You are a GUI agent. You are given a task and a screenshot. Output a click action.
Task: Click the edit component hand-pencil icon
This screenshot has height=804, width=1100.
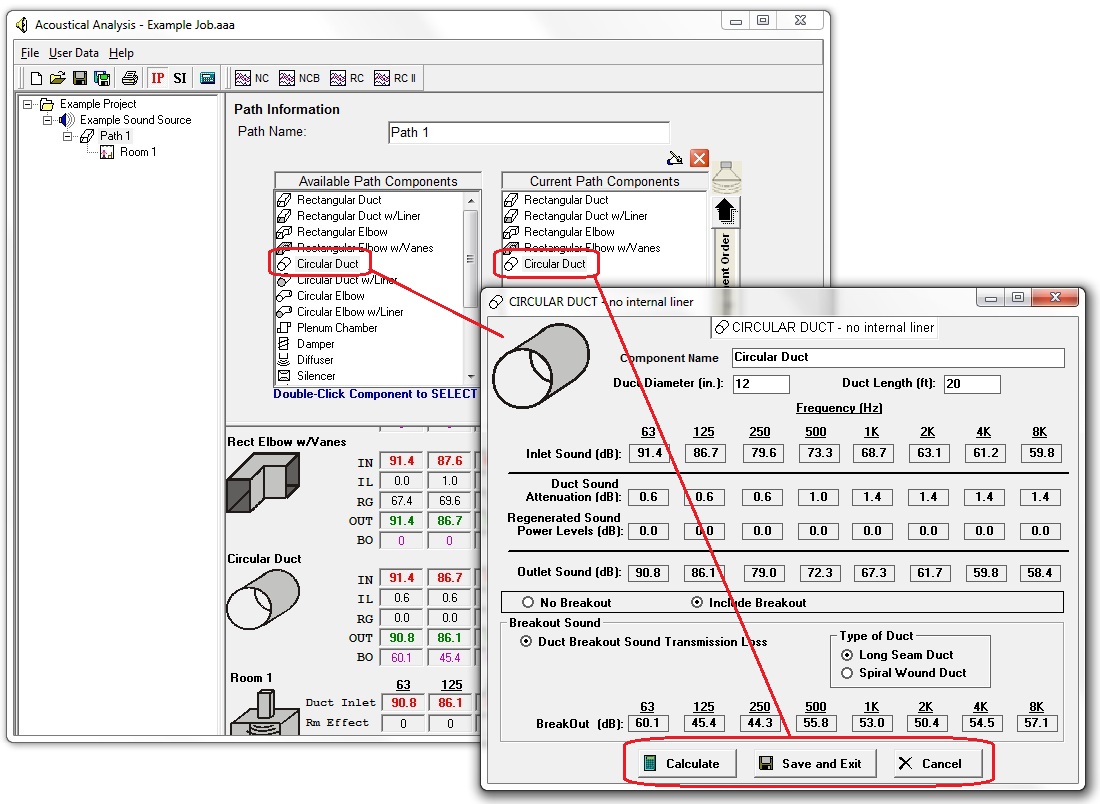(675, 158)
